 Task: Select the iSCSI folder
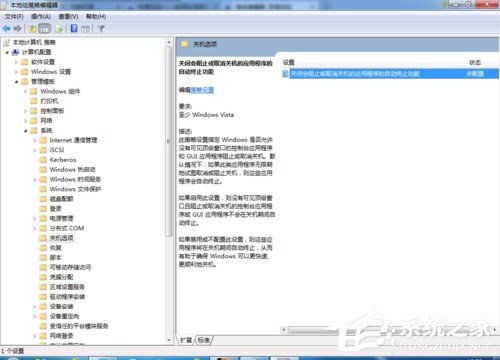[x=57, y=150]
